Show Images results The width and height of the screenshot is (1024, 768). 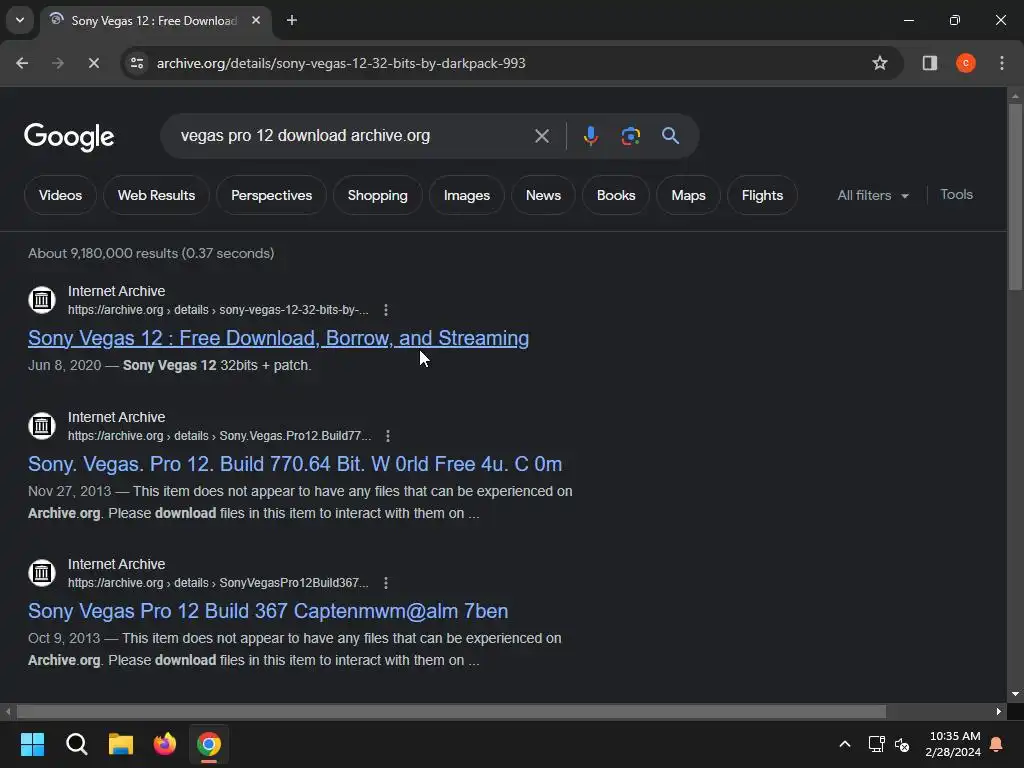(466, 195)
